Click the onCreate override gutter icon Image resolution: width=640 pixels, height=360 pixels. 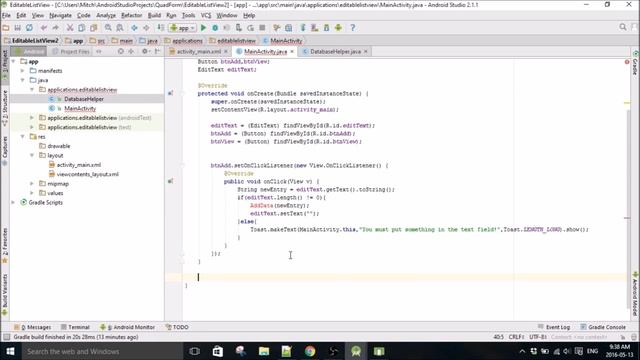(x=170, y=93)
